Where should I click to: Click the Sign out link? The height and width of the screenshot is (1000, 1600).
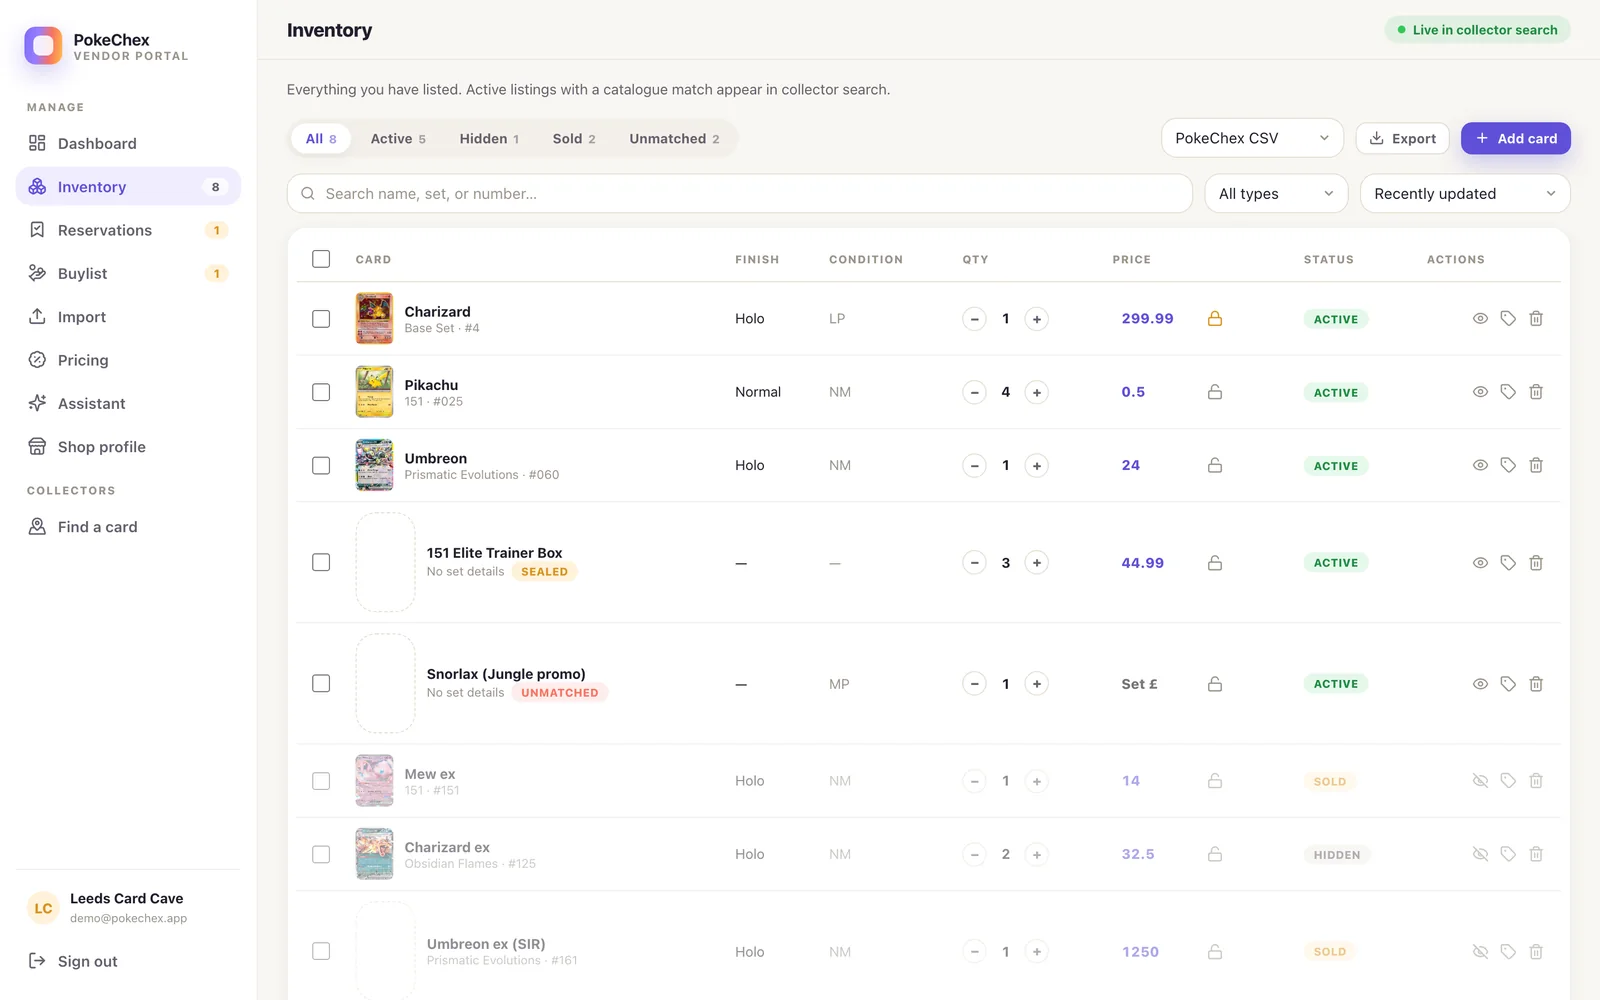tap(73, 961)
